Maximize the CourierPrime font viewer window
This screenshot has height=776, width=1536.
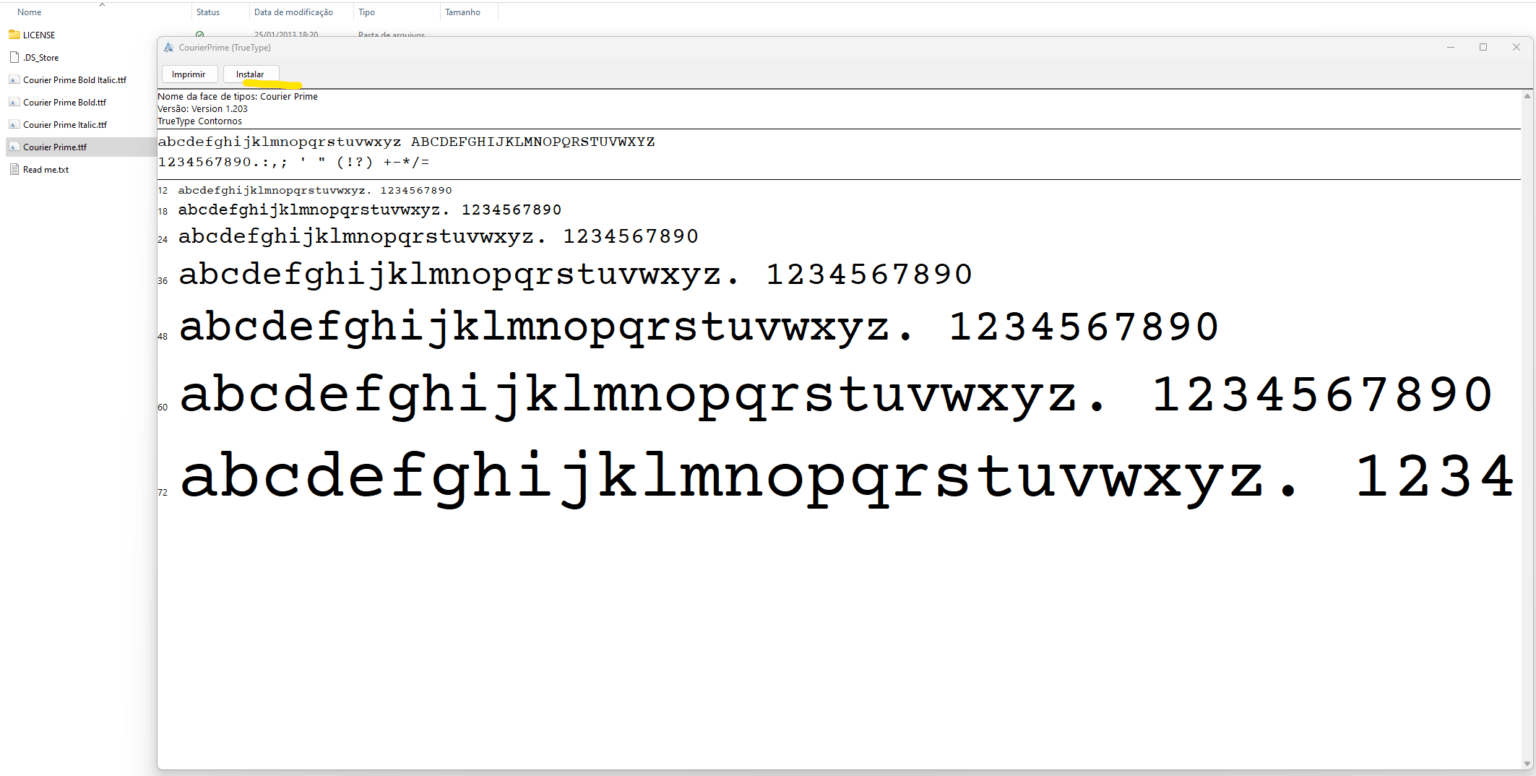pyautogui.click(x=1483, y=47)
